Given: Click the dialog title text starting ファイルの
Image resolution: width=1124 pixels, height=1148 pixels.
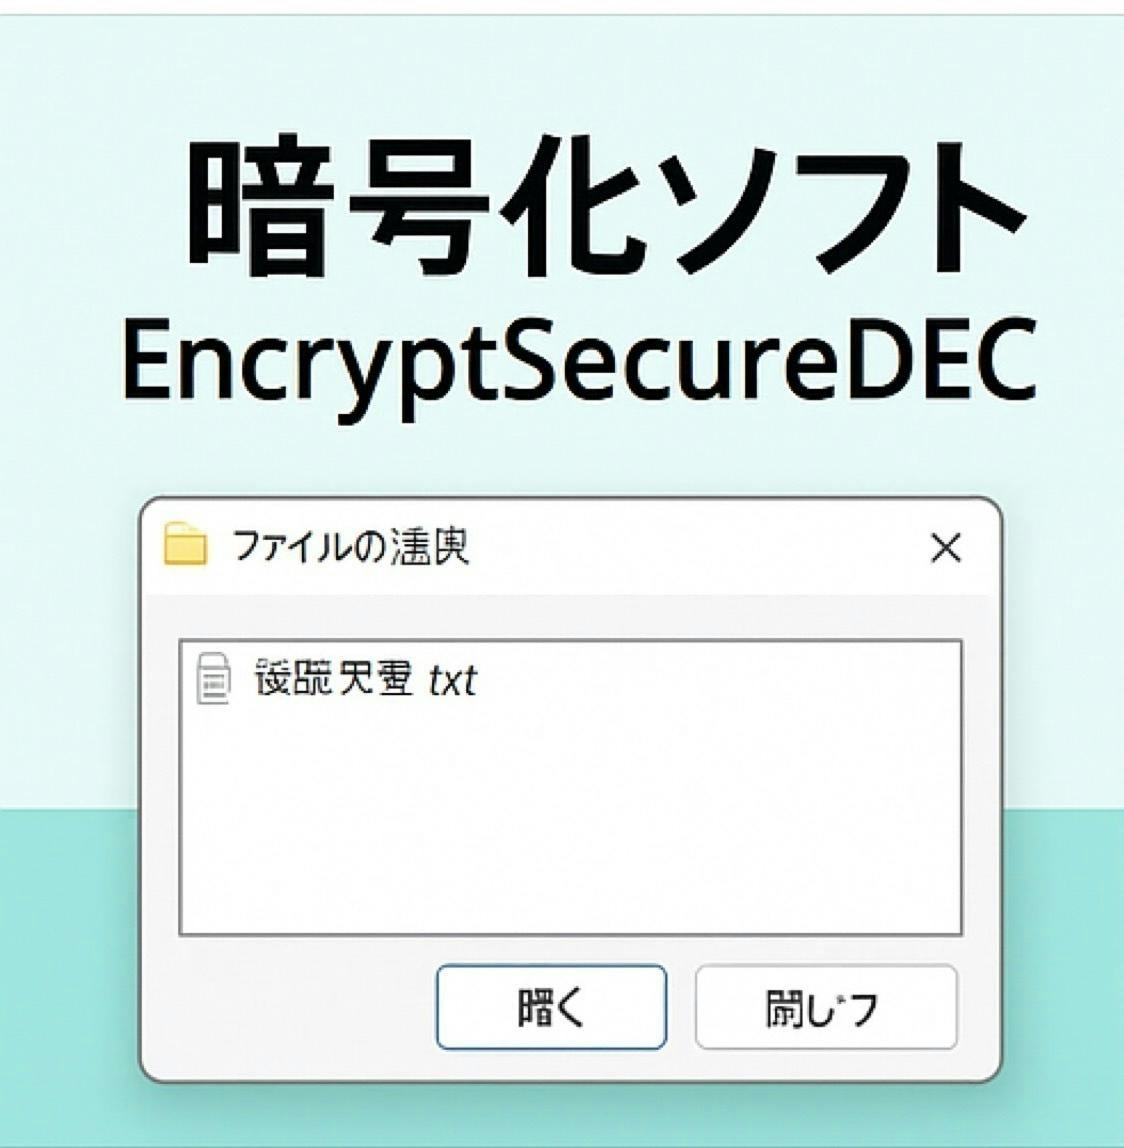Looking at the screenshot, I should click(x=350, y=546).
